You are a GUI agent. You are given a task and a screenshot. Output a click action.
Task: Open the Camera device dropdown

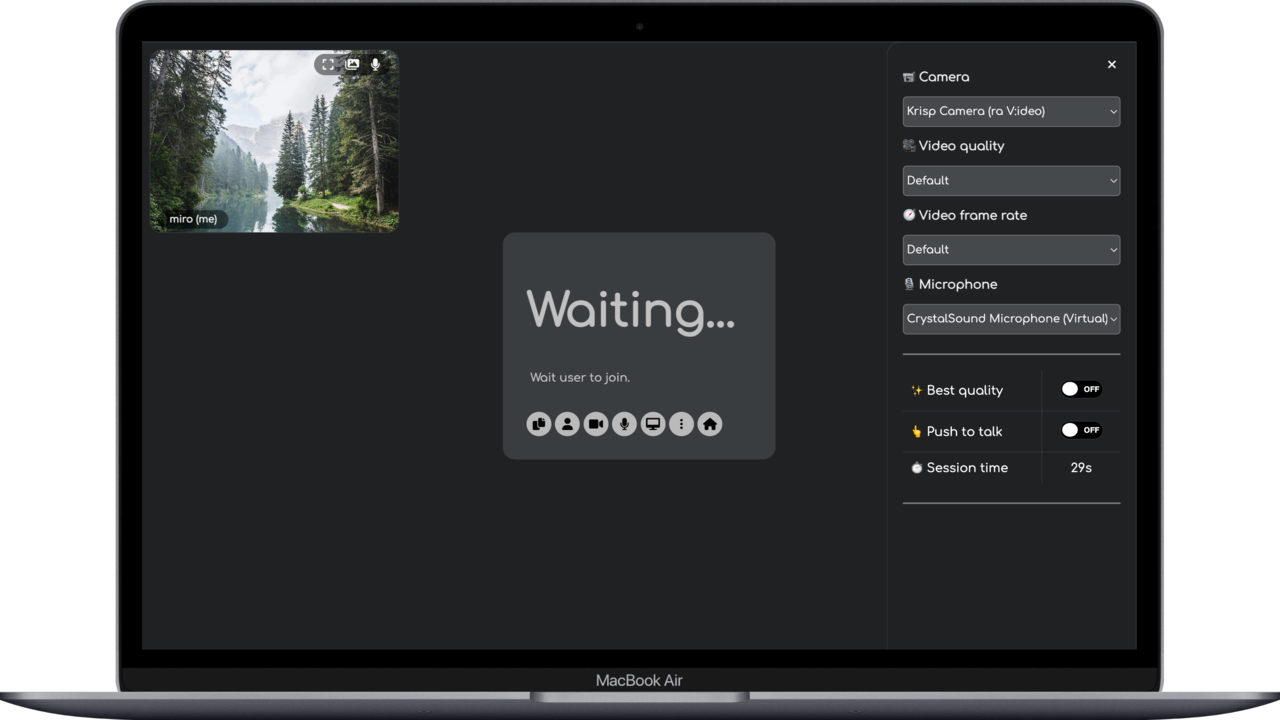(1011, 111)
